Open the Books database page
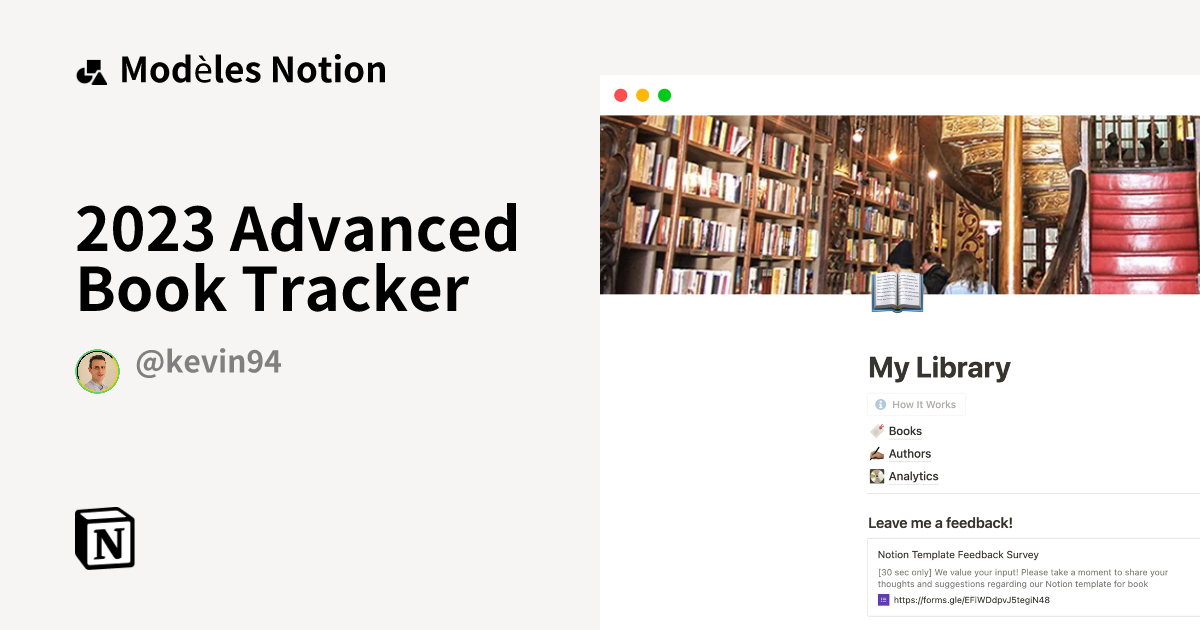 [x=905, y=430]
